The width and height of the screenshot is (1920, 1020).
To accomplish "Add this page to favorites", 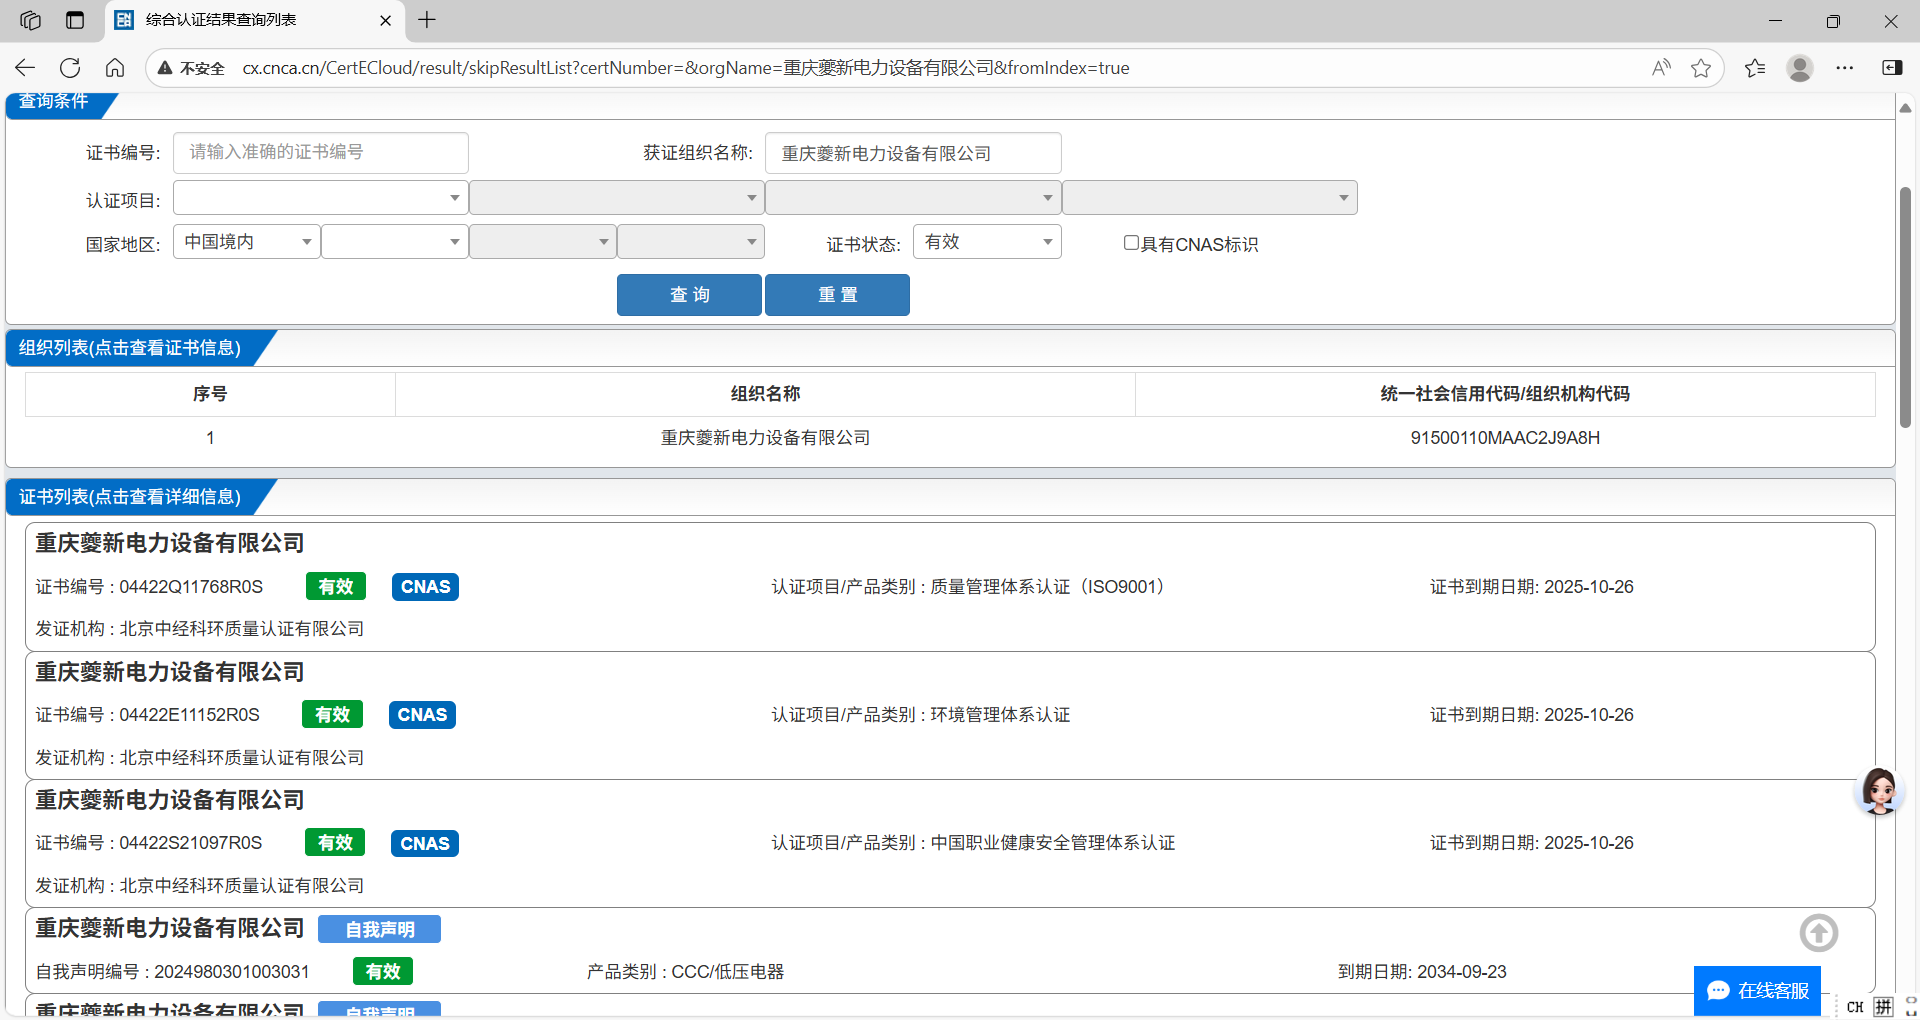I will click(1700, 68).
